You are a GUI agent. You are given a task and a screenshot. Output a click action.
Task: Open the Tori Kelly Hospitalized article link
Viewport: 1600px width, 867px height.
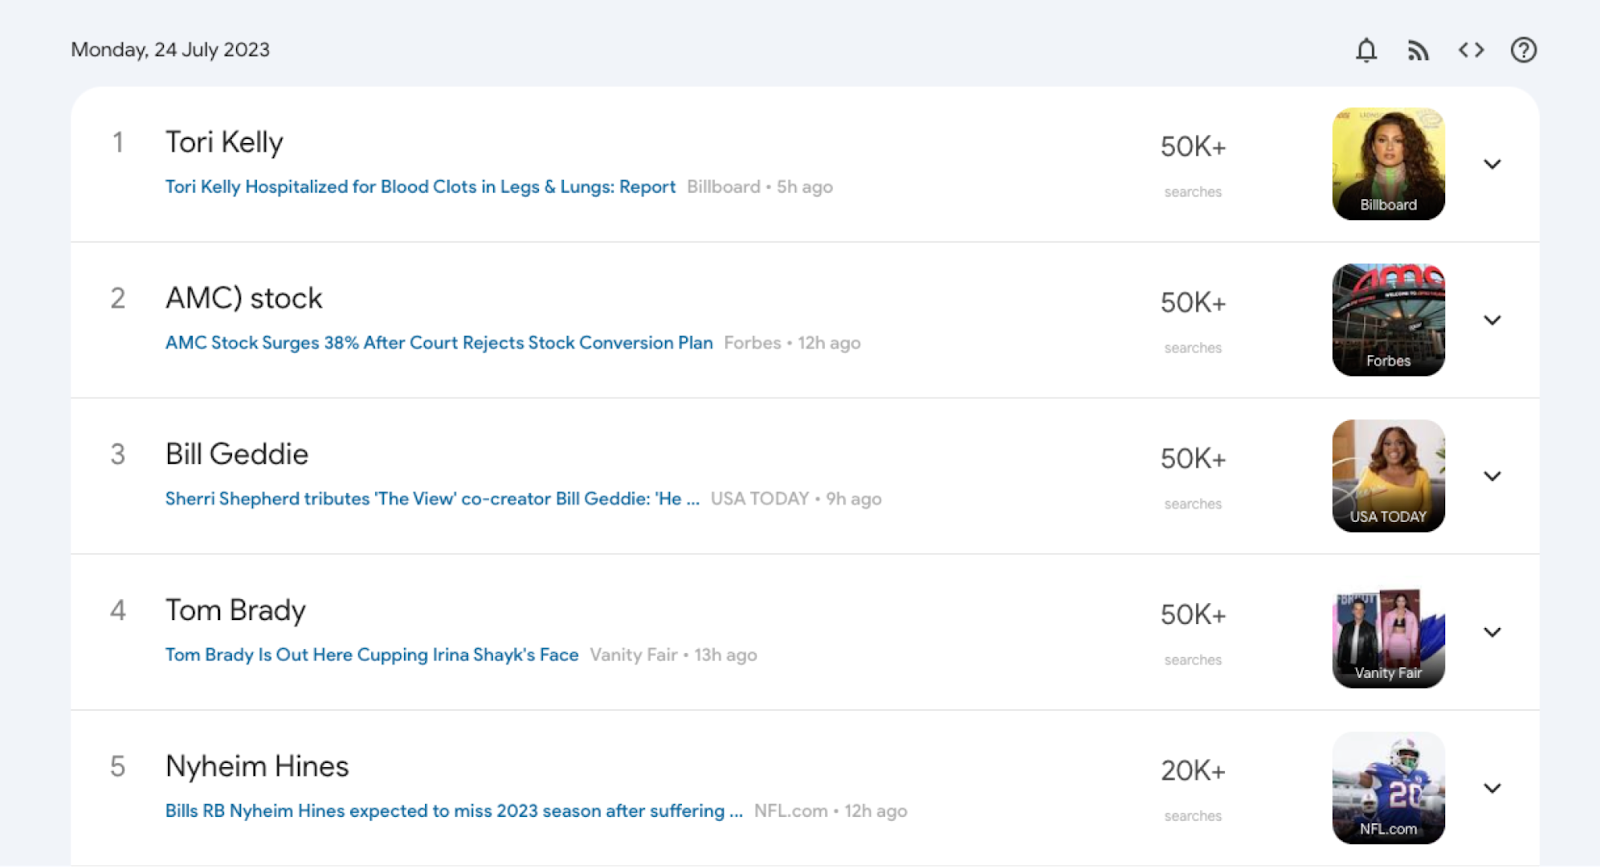click(x=420, y=187)
